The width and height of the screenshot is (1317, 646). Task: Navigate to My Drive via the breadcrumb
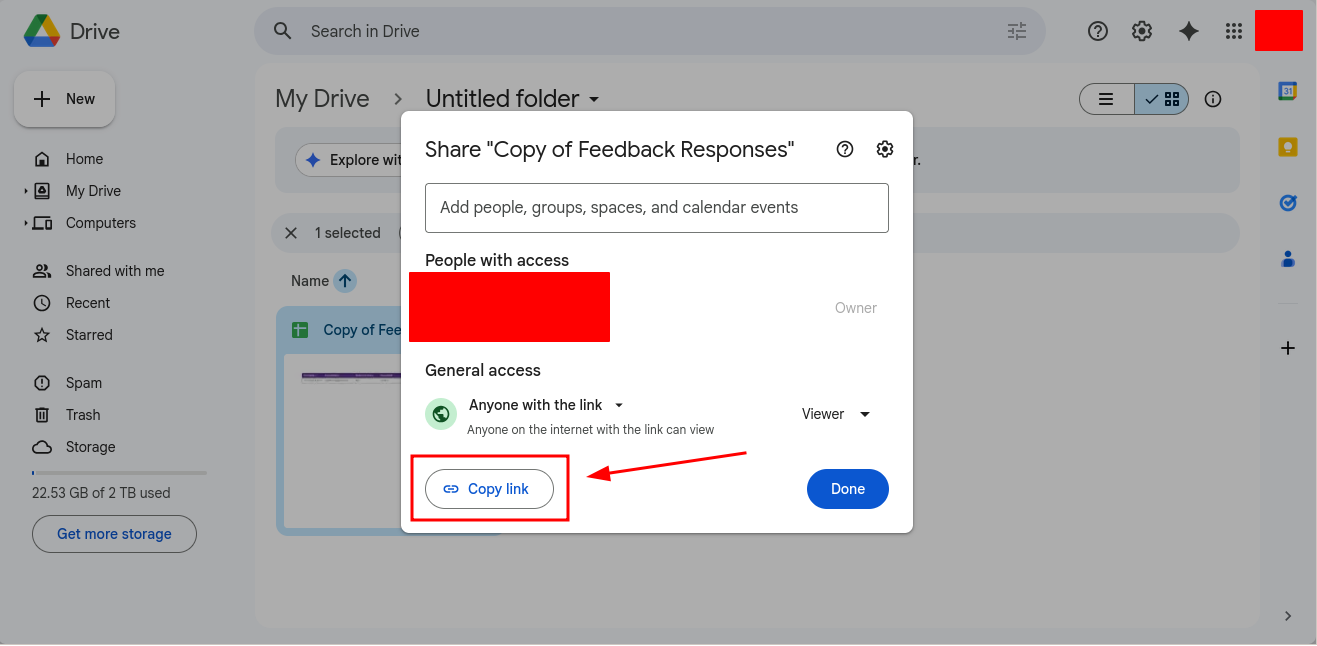(x=323, y=98)
